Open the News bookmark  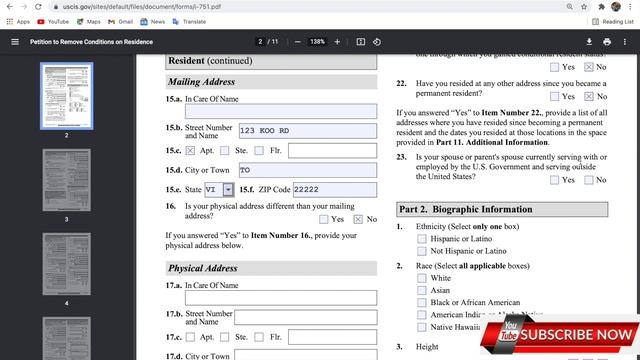(x=153, y=22)
